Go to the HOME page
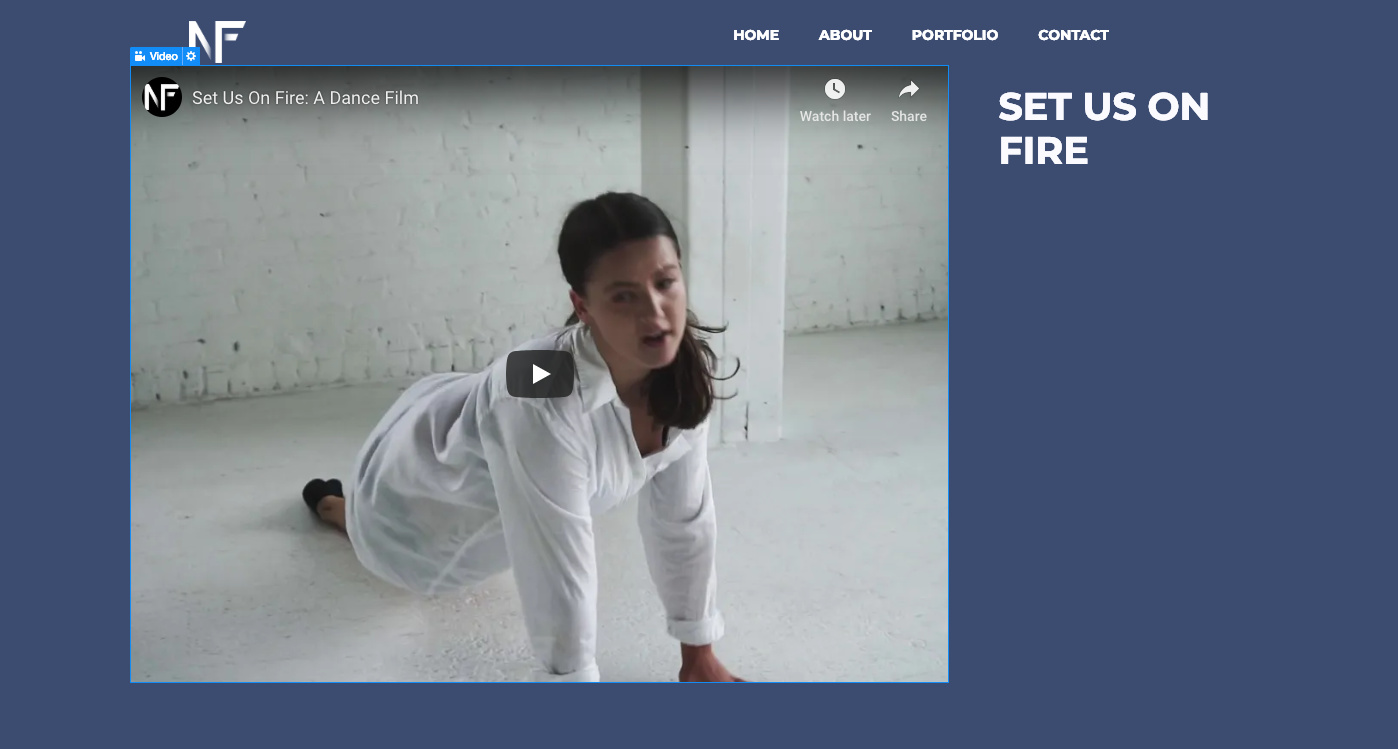The width and height of the screenshot is (1398, 749). pos(756,35)
